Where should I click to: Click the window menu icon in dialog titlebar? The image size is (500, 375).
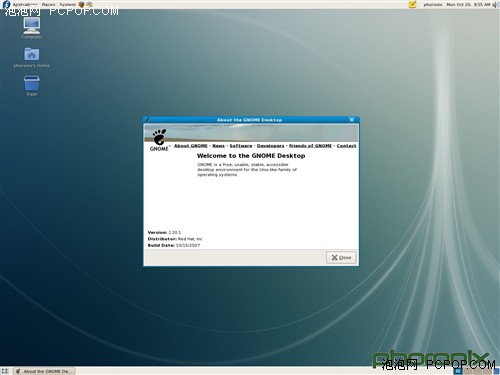(x=148, y=120)
